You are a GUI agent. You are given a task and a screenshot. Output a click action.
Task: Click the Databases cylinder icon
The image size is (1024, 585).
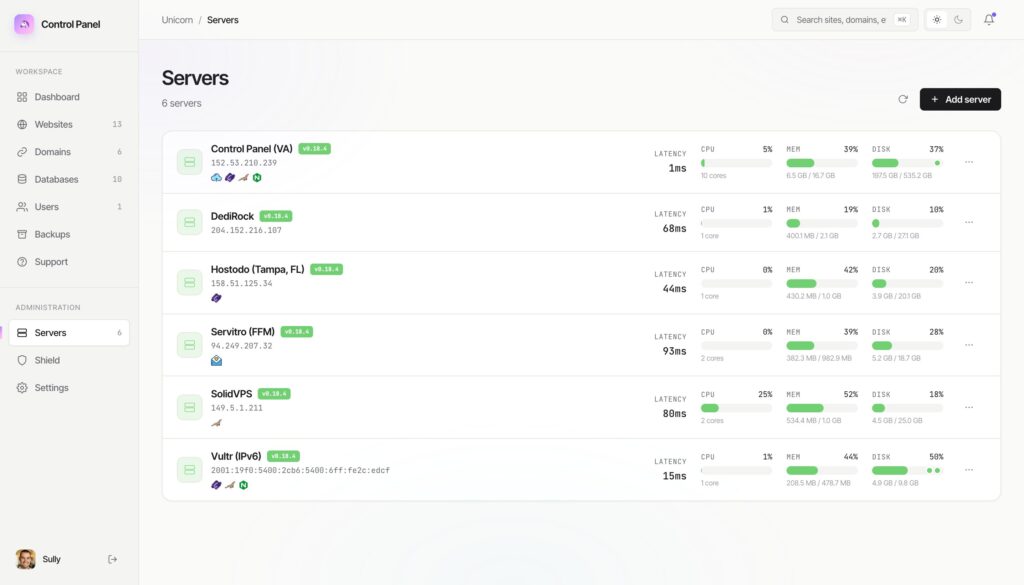tap(22, 179)
